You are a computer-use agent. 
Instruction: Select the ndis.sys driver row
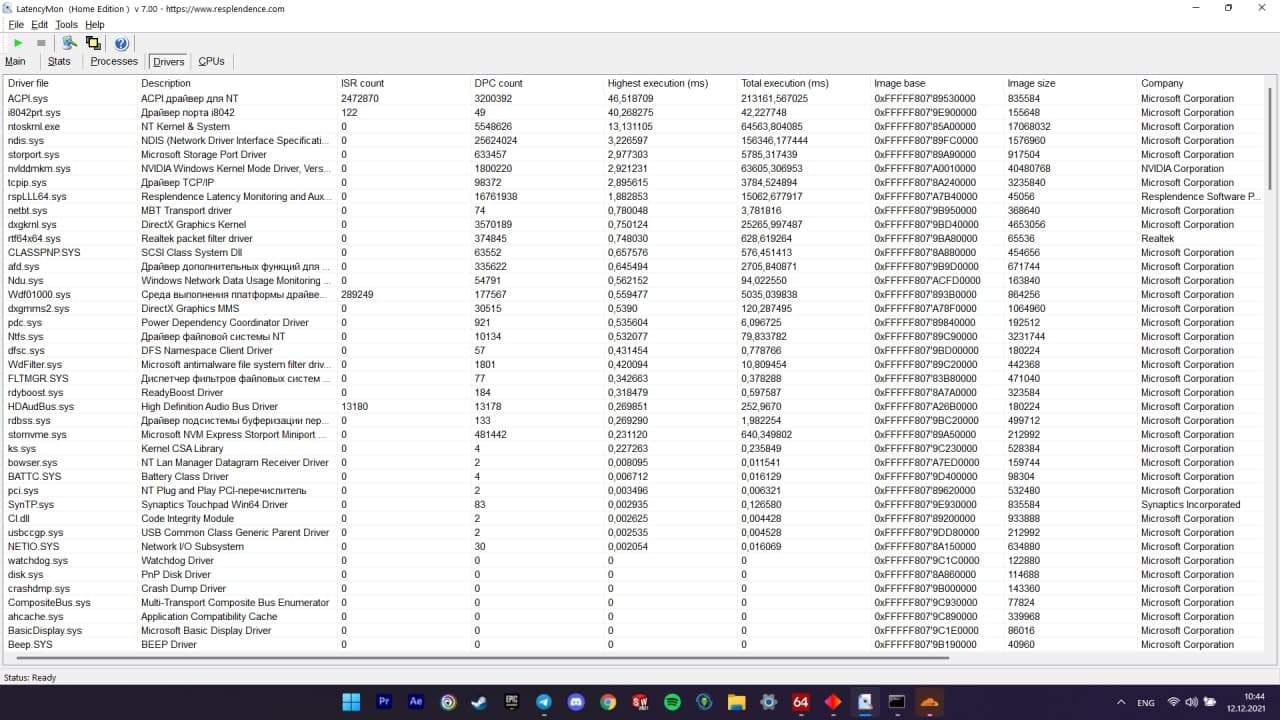635,141
